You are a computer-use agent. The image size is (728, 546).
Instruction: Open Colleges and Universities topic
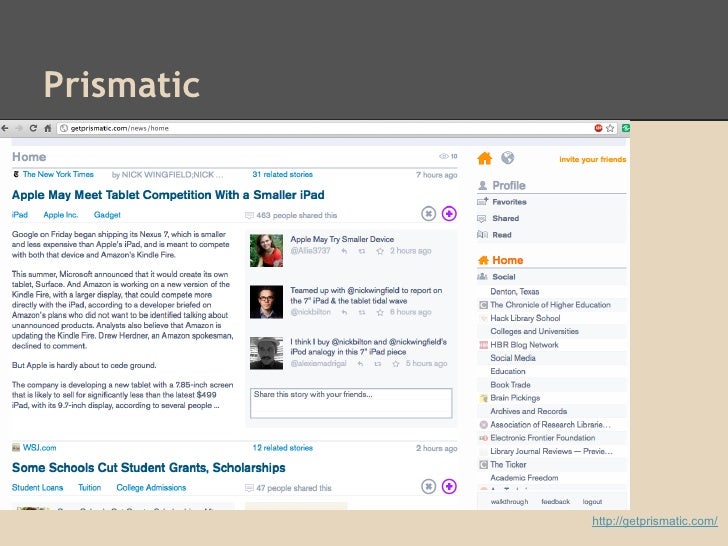(534, 332)
